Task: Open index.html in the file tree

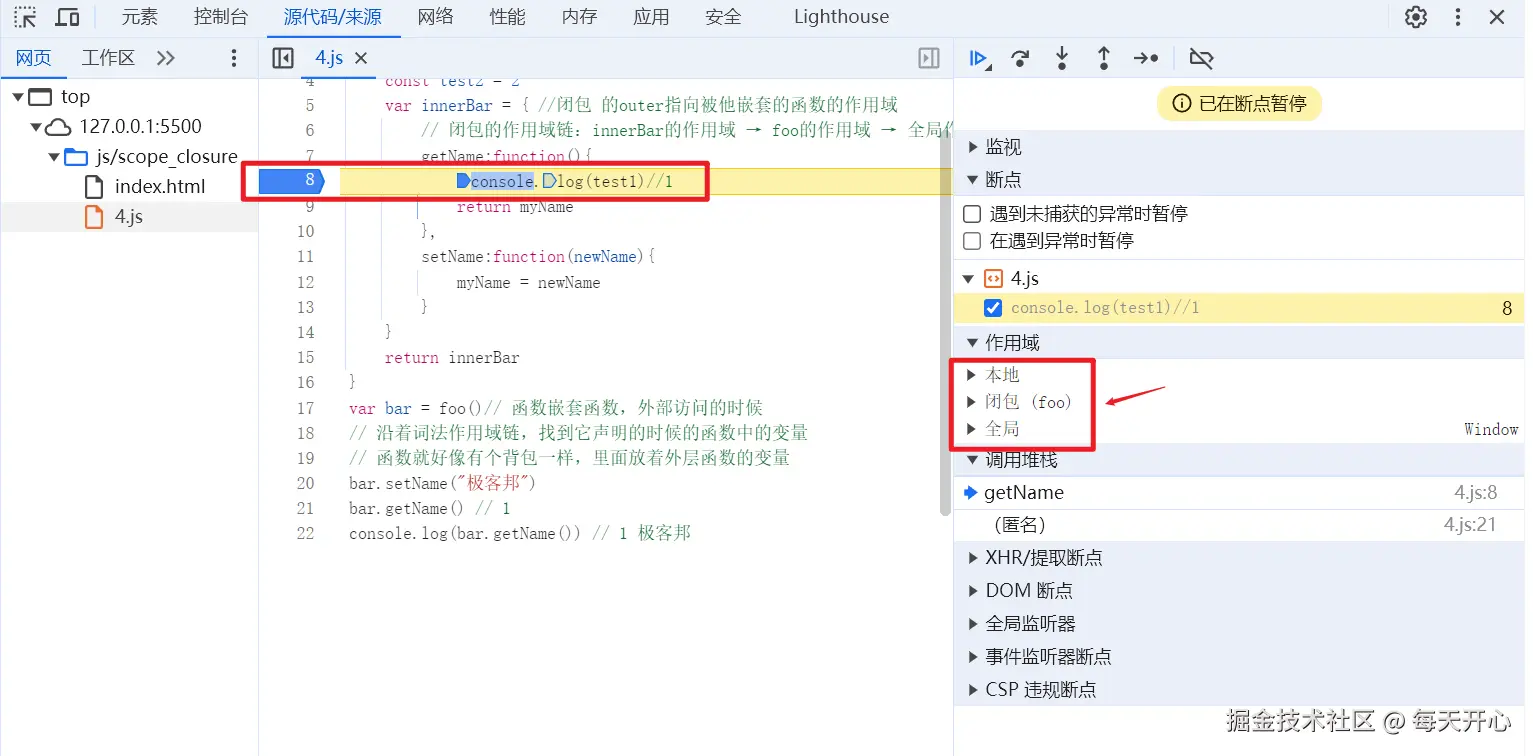Action: click(x=160, y=187)
